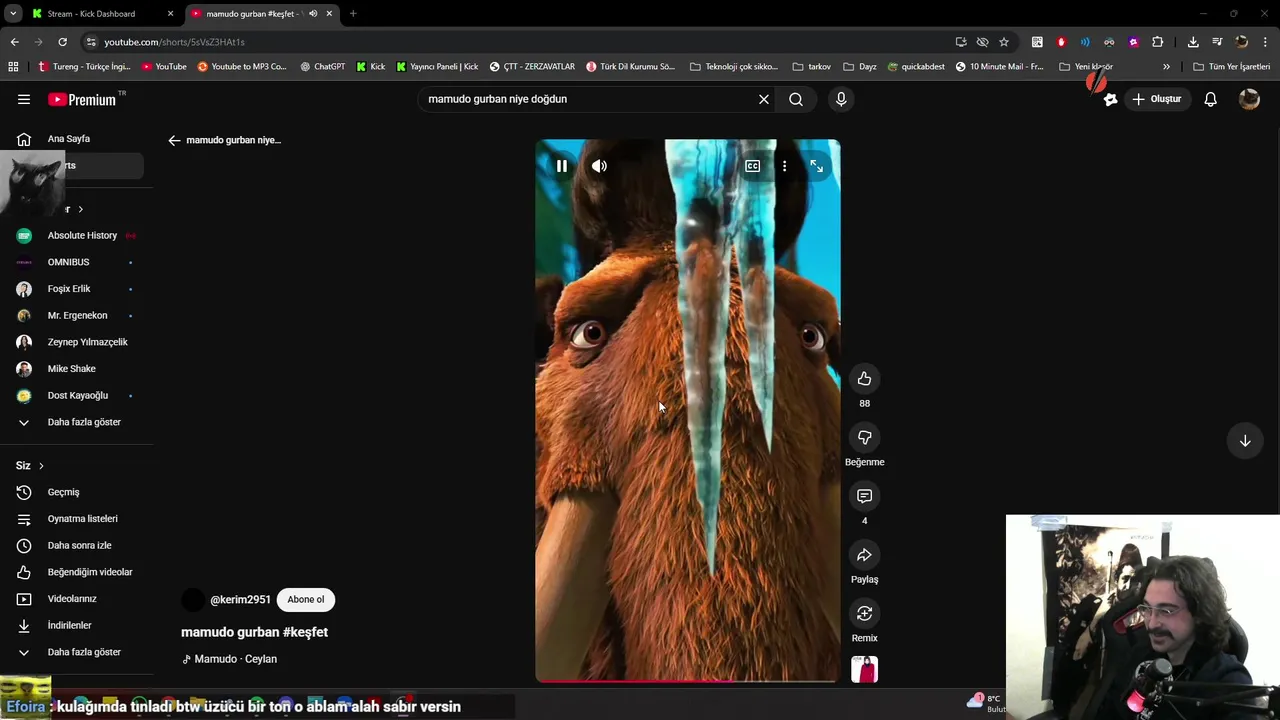Open YouTube notifications bell
This screenshot has height=720, width=1280.
[x=1210, y=99]
